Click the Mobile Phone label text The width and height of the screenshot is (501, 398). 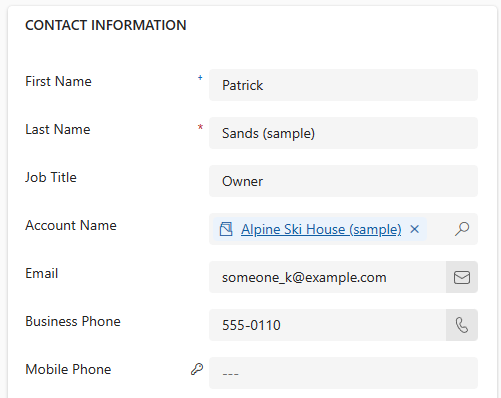pyautogui.click(x=68, y=369)
